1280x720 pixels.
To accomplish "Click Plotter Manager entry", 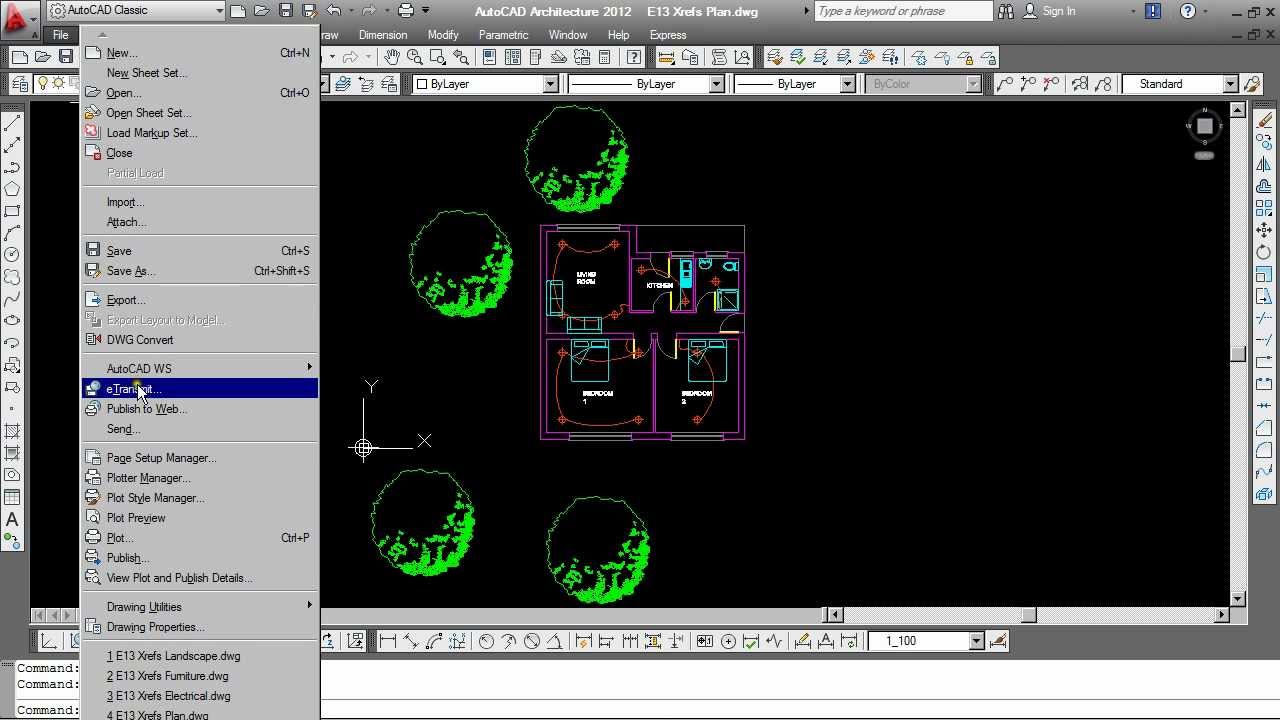I will click(x=200, y=478).
